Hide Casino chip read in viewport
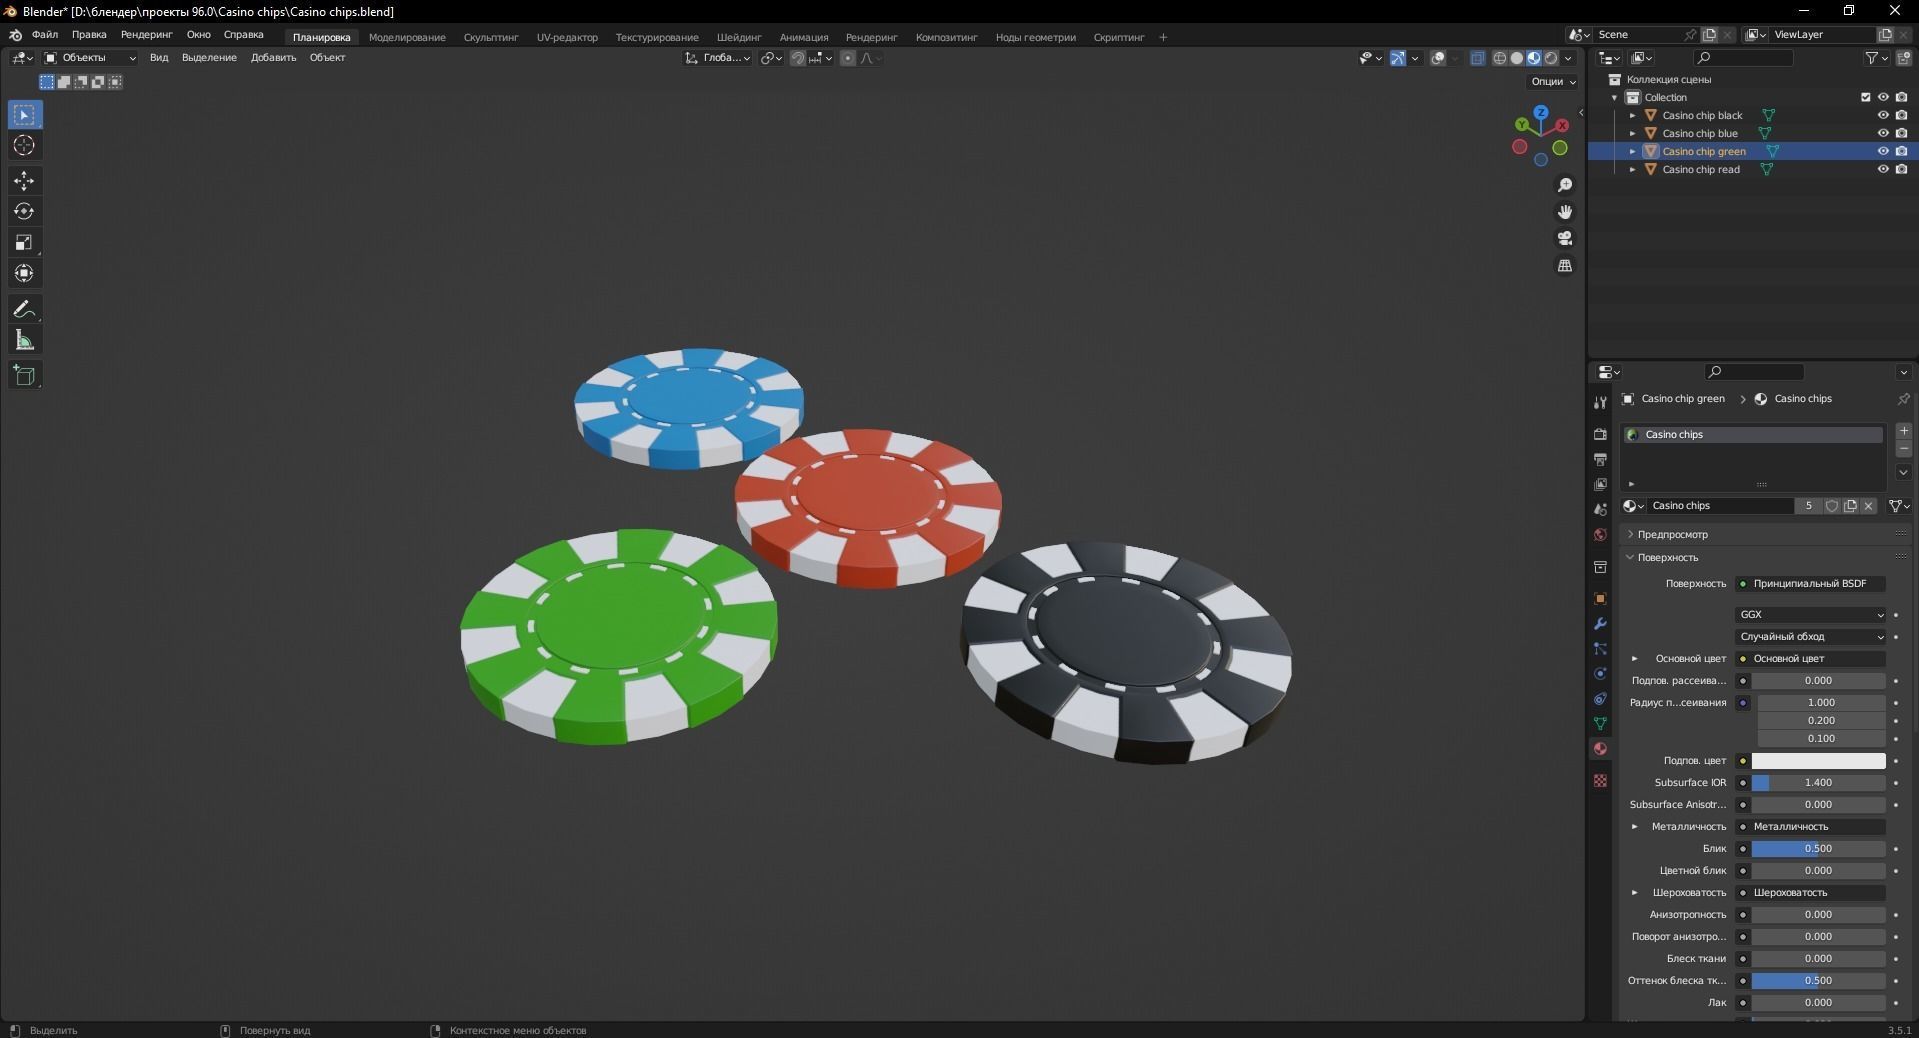The image size is (1919, 1038). [1883, 169]
